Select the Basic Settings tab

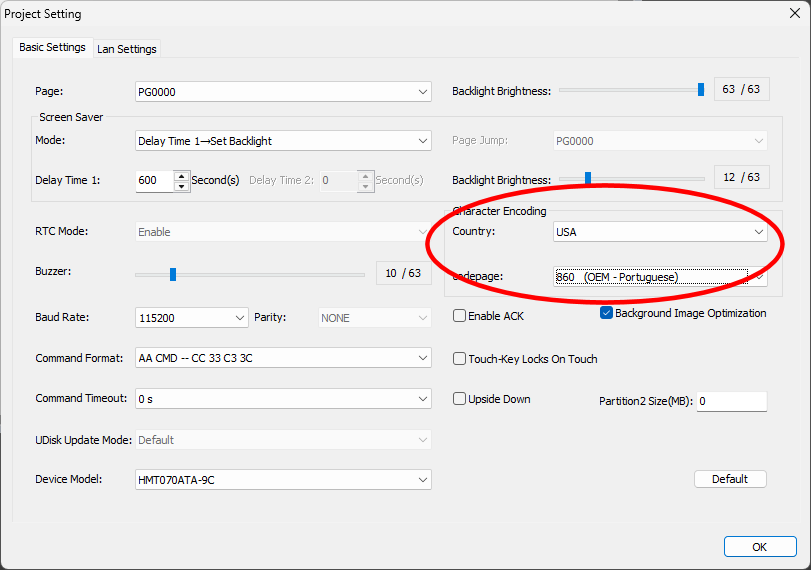coord(52,48)
